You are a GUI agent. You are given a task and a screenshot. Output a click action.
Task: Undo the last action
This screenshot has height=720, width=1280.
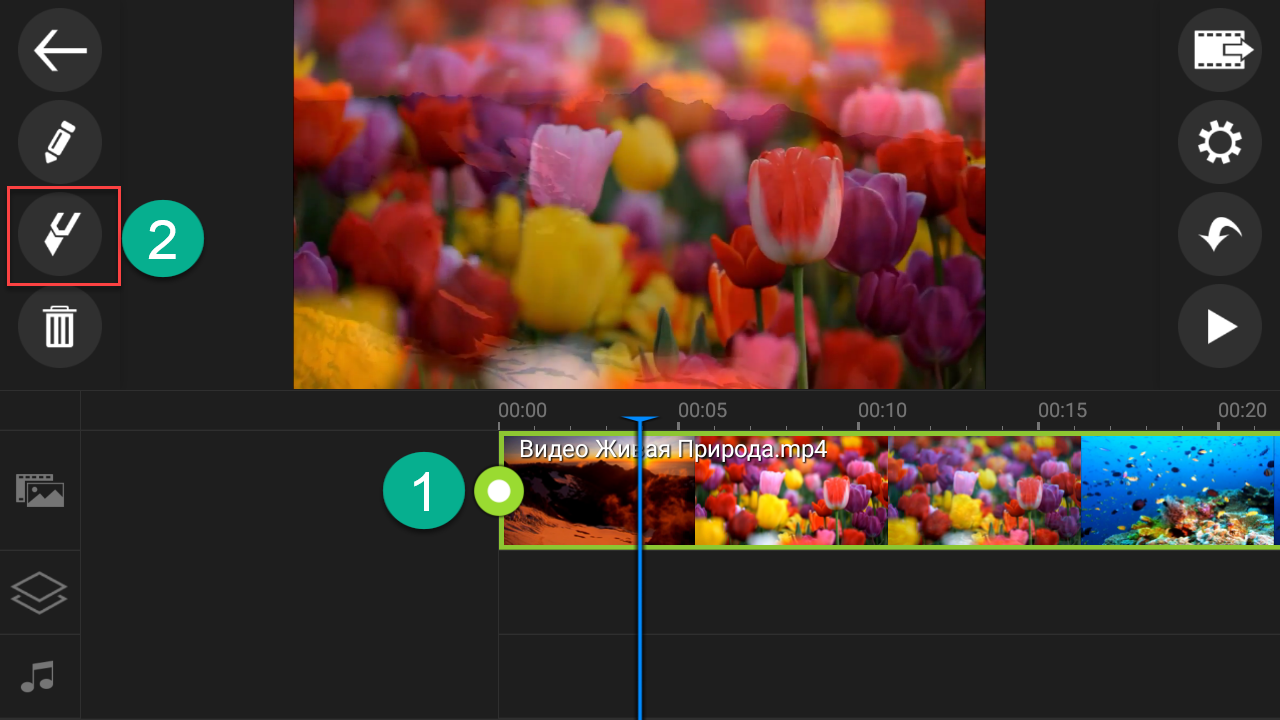pos(1219,235)
